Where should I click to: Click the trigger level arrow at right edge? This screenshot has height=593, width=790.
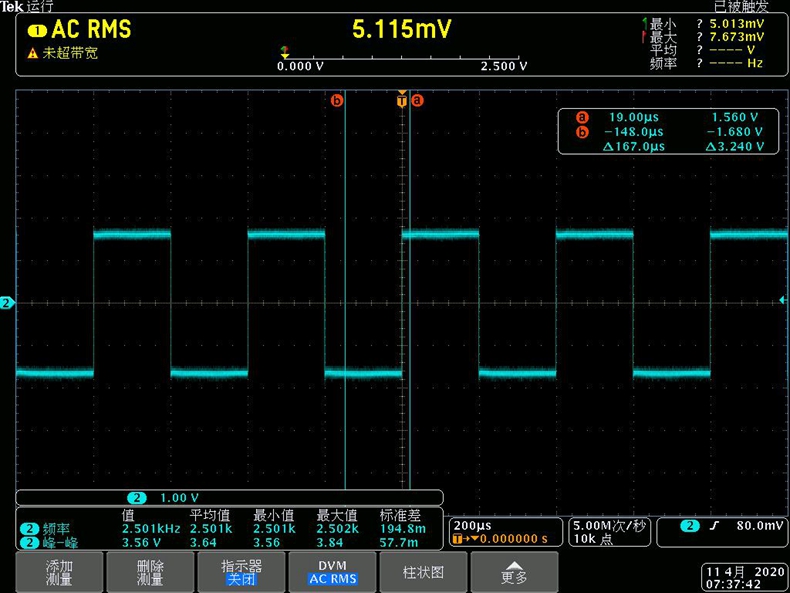[782, 299]
